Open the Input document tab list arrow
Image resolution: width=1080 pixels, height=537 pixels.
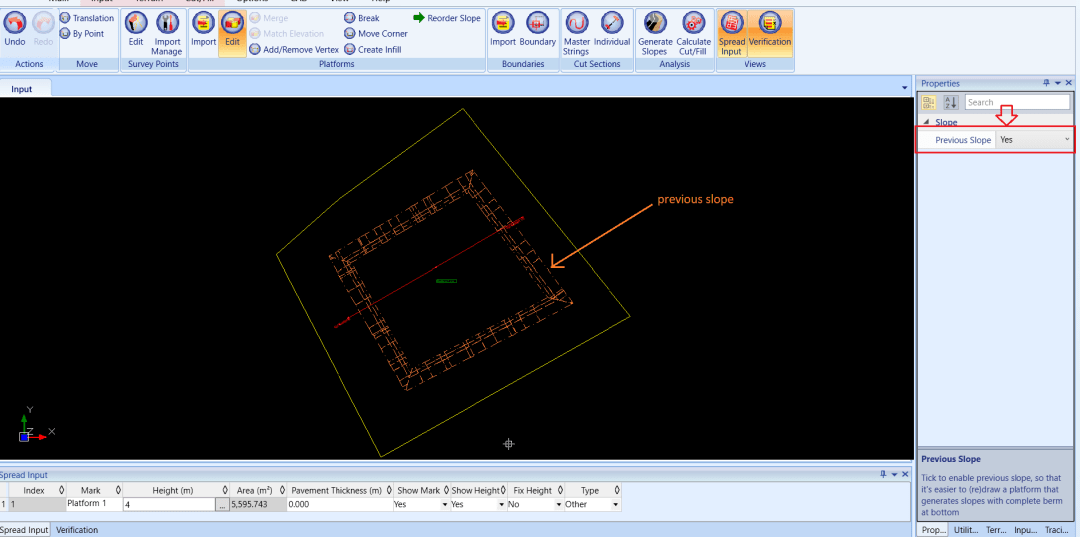pyautogui.click(x=904, y=88)
